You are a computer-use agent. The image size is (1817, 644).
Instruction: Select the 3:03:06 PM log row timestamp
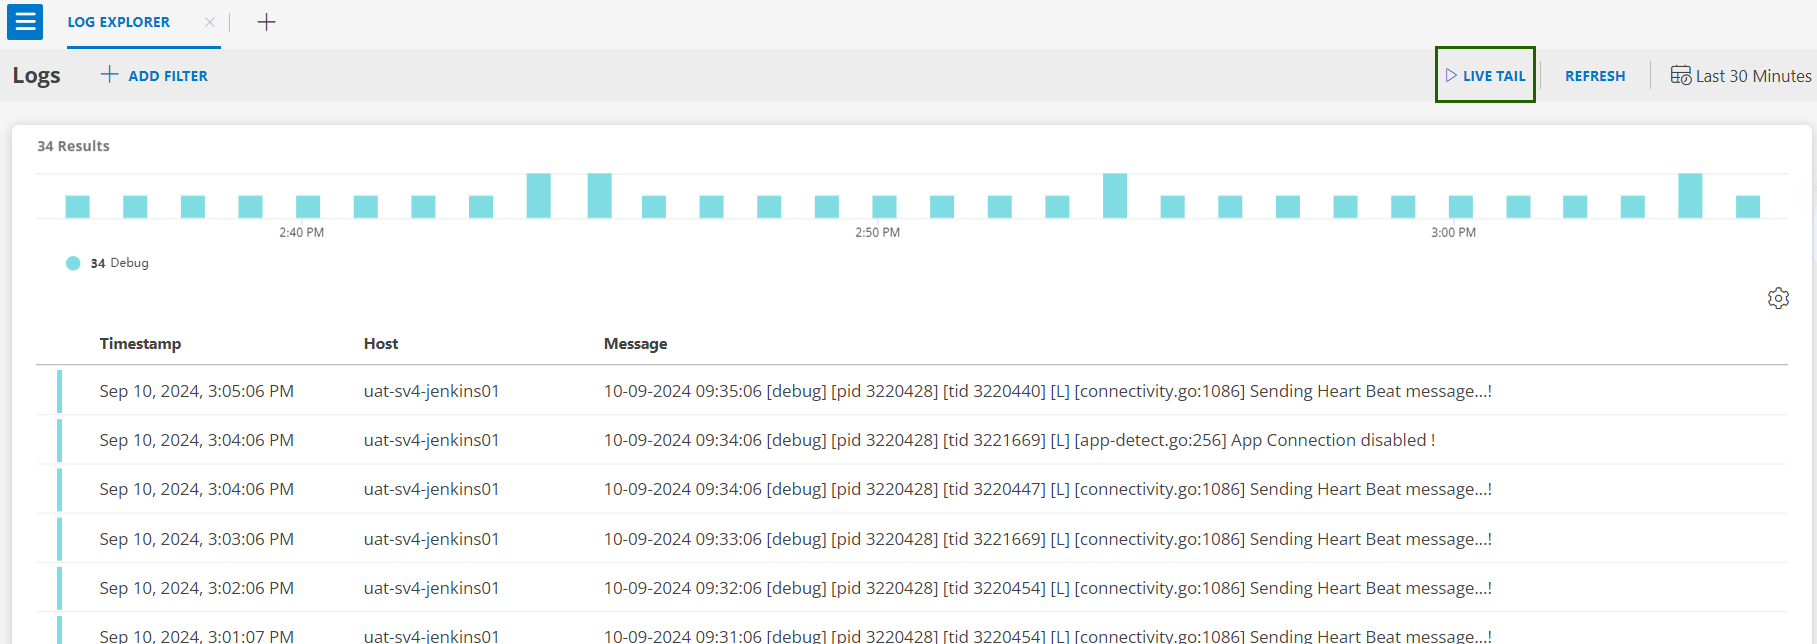pos(196,539)
